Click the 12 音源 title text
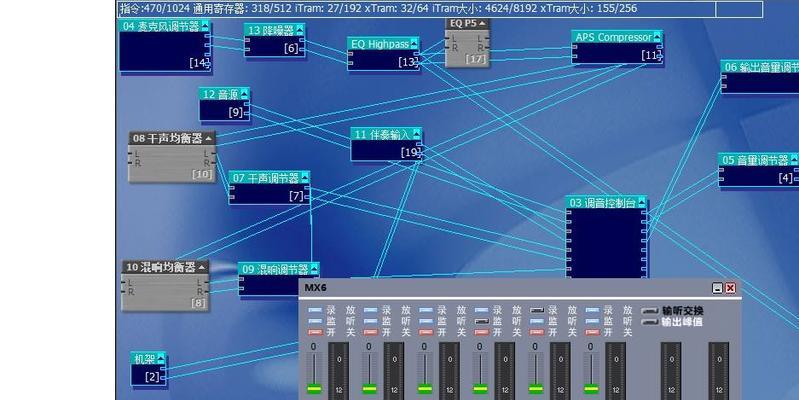Image resolution: width=799 pixels, height=400 pixels. tap(220, 94)
